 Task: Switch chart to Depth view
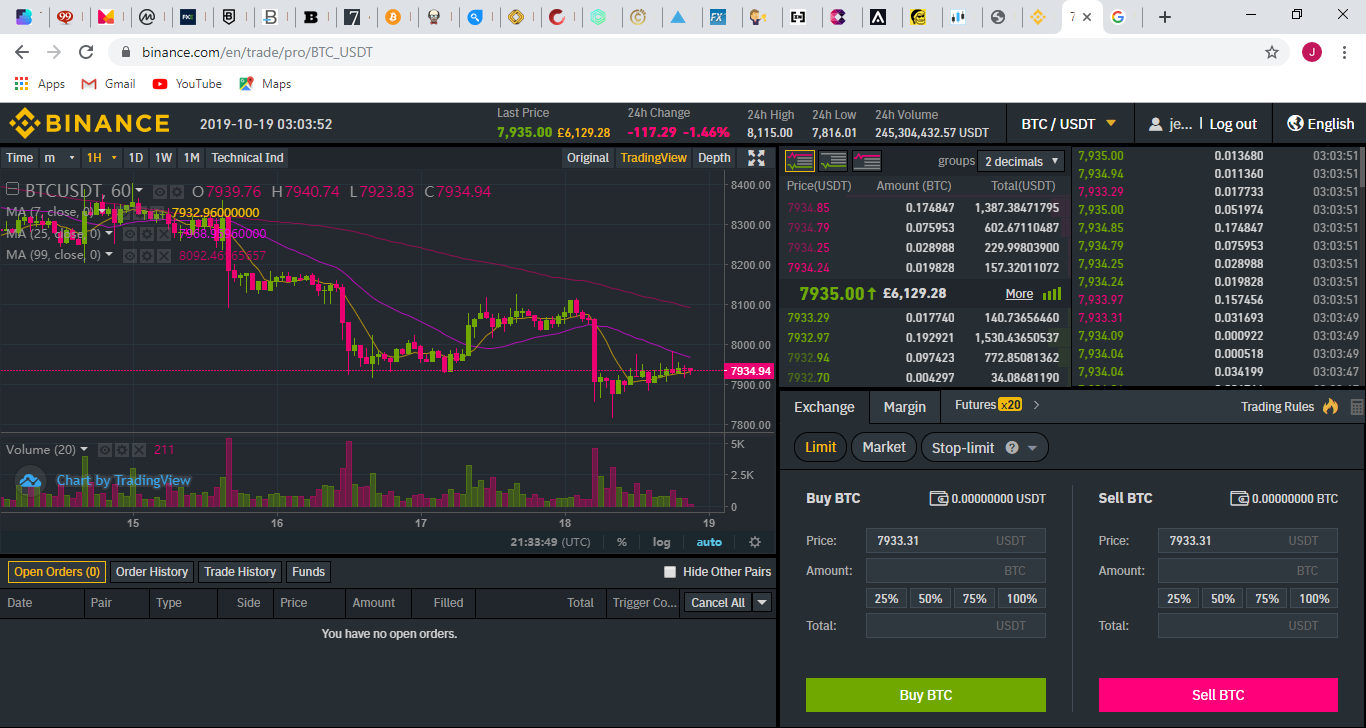(x=714, y=158)
